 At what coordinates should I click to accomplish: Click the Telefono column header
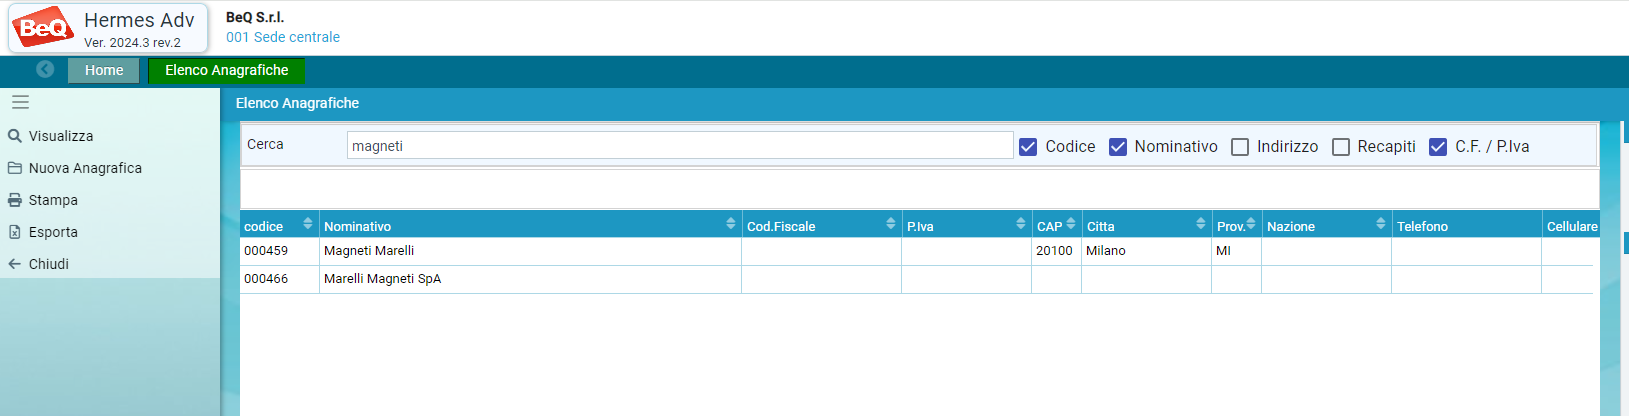tap(1466, 224)
